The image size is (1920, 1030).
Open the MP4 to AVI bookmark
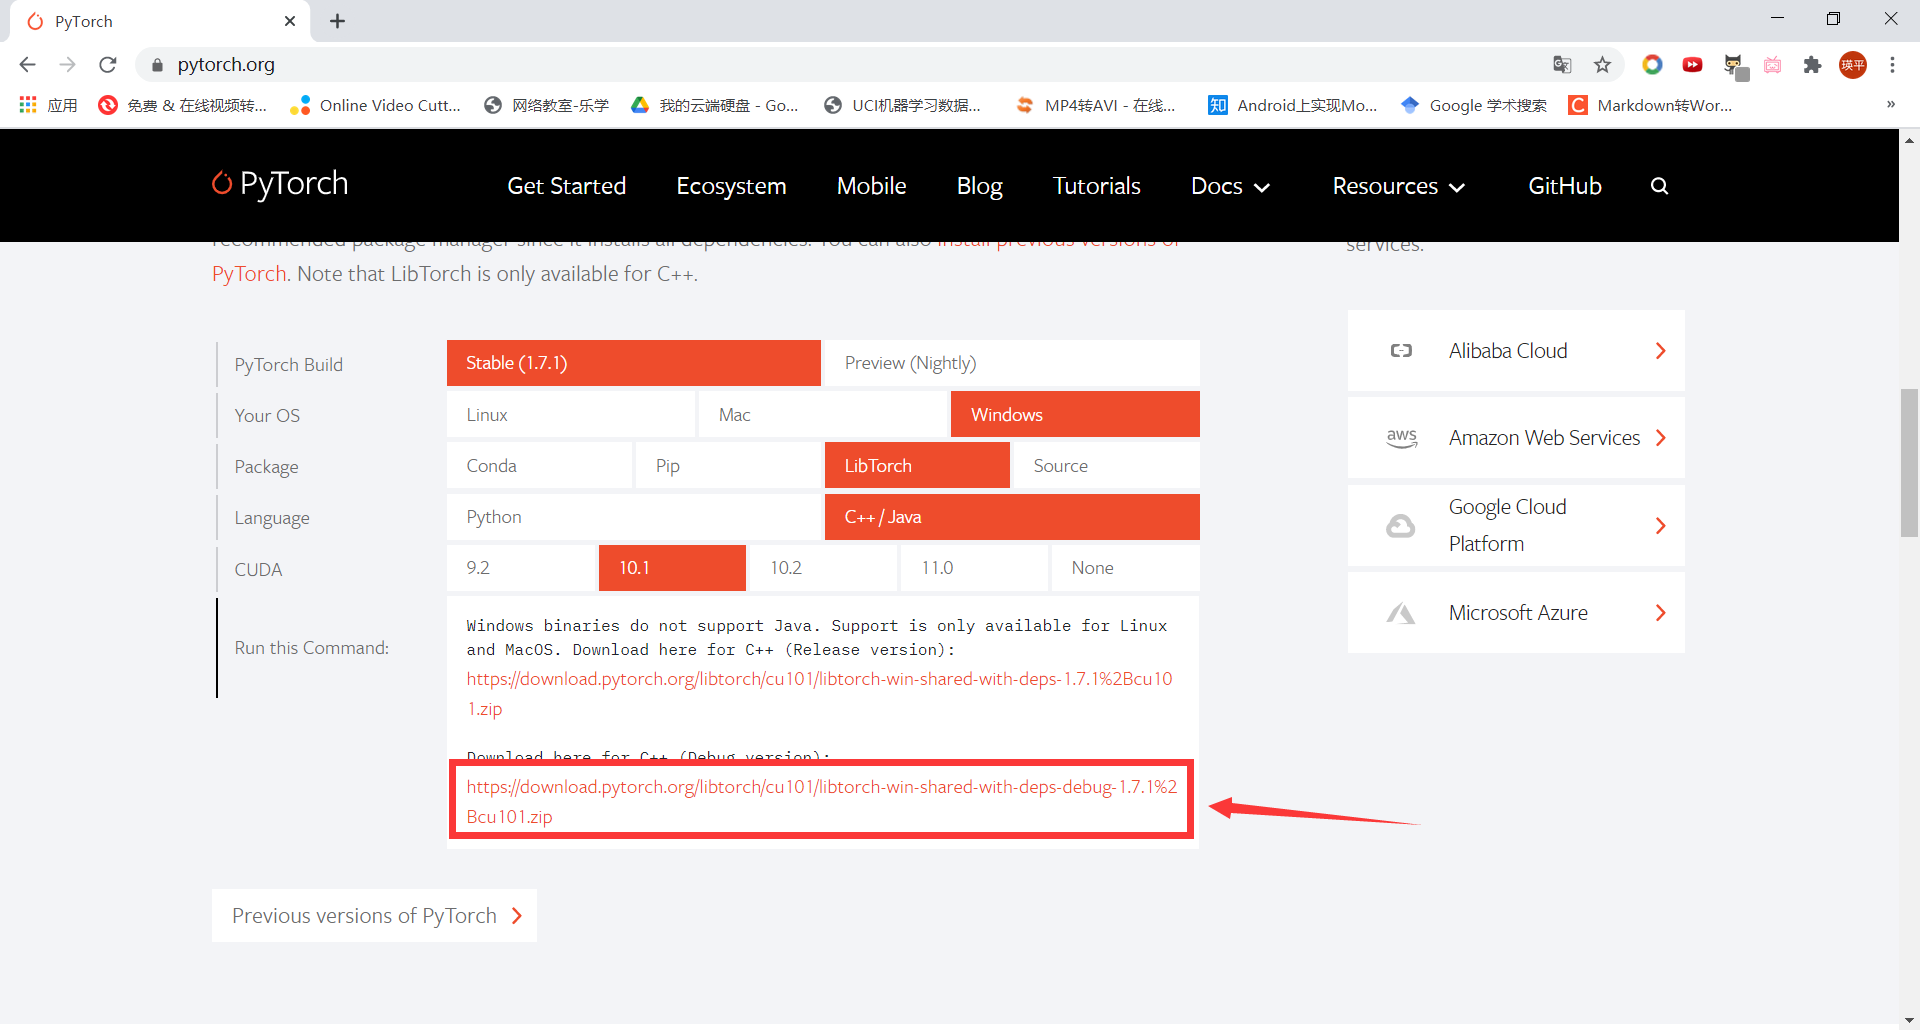(x=1095, y=105)
